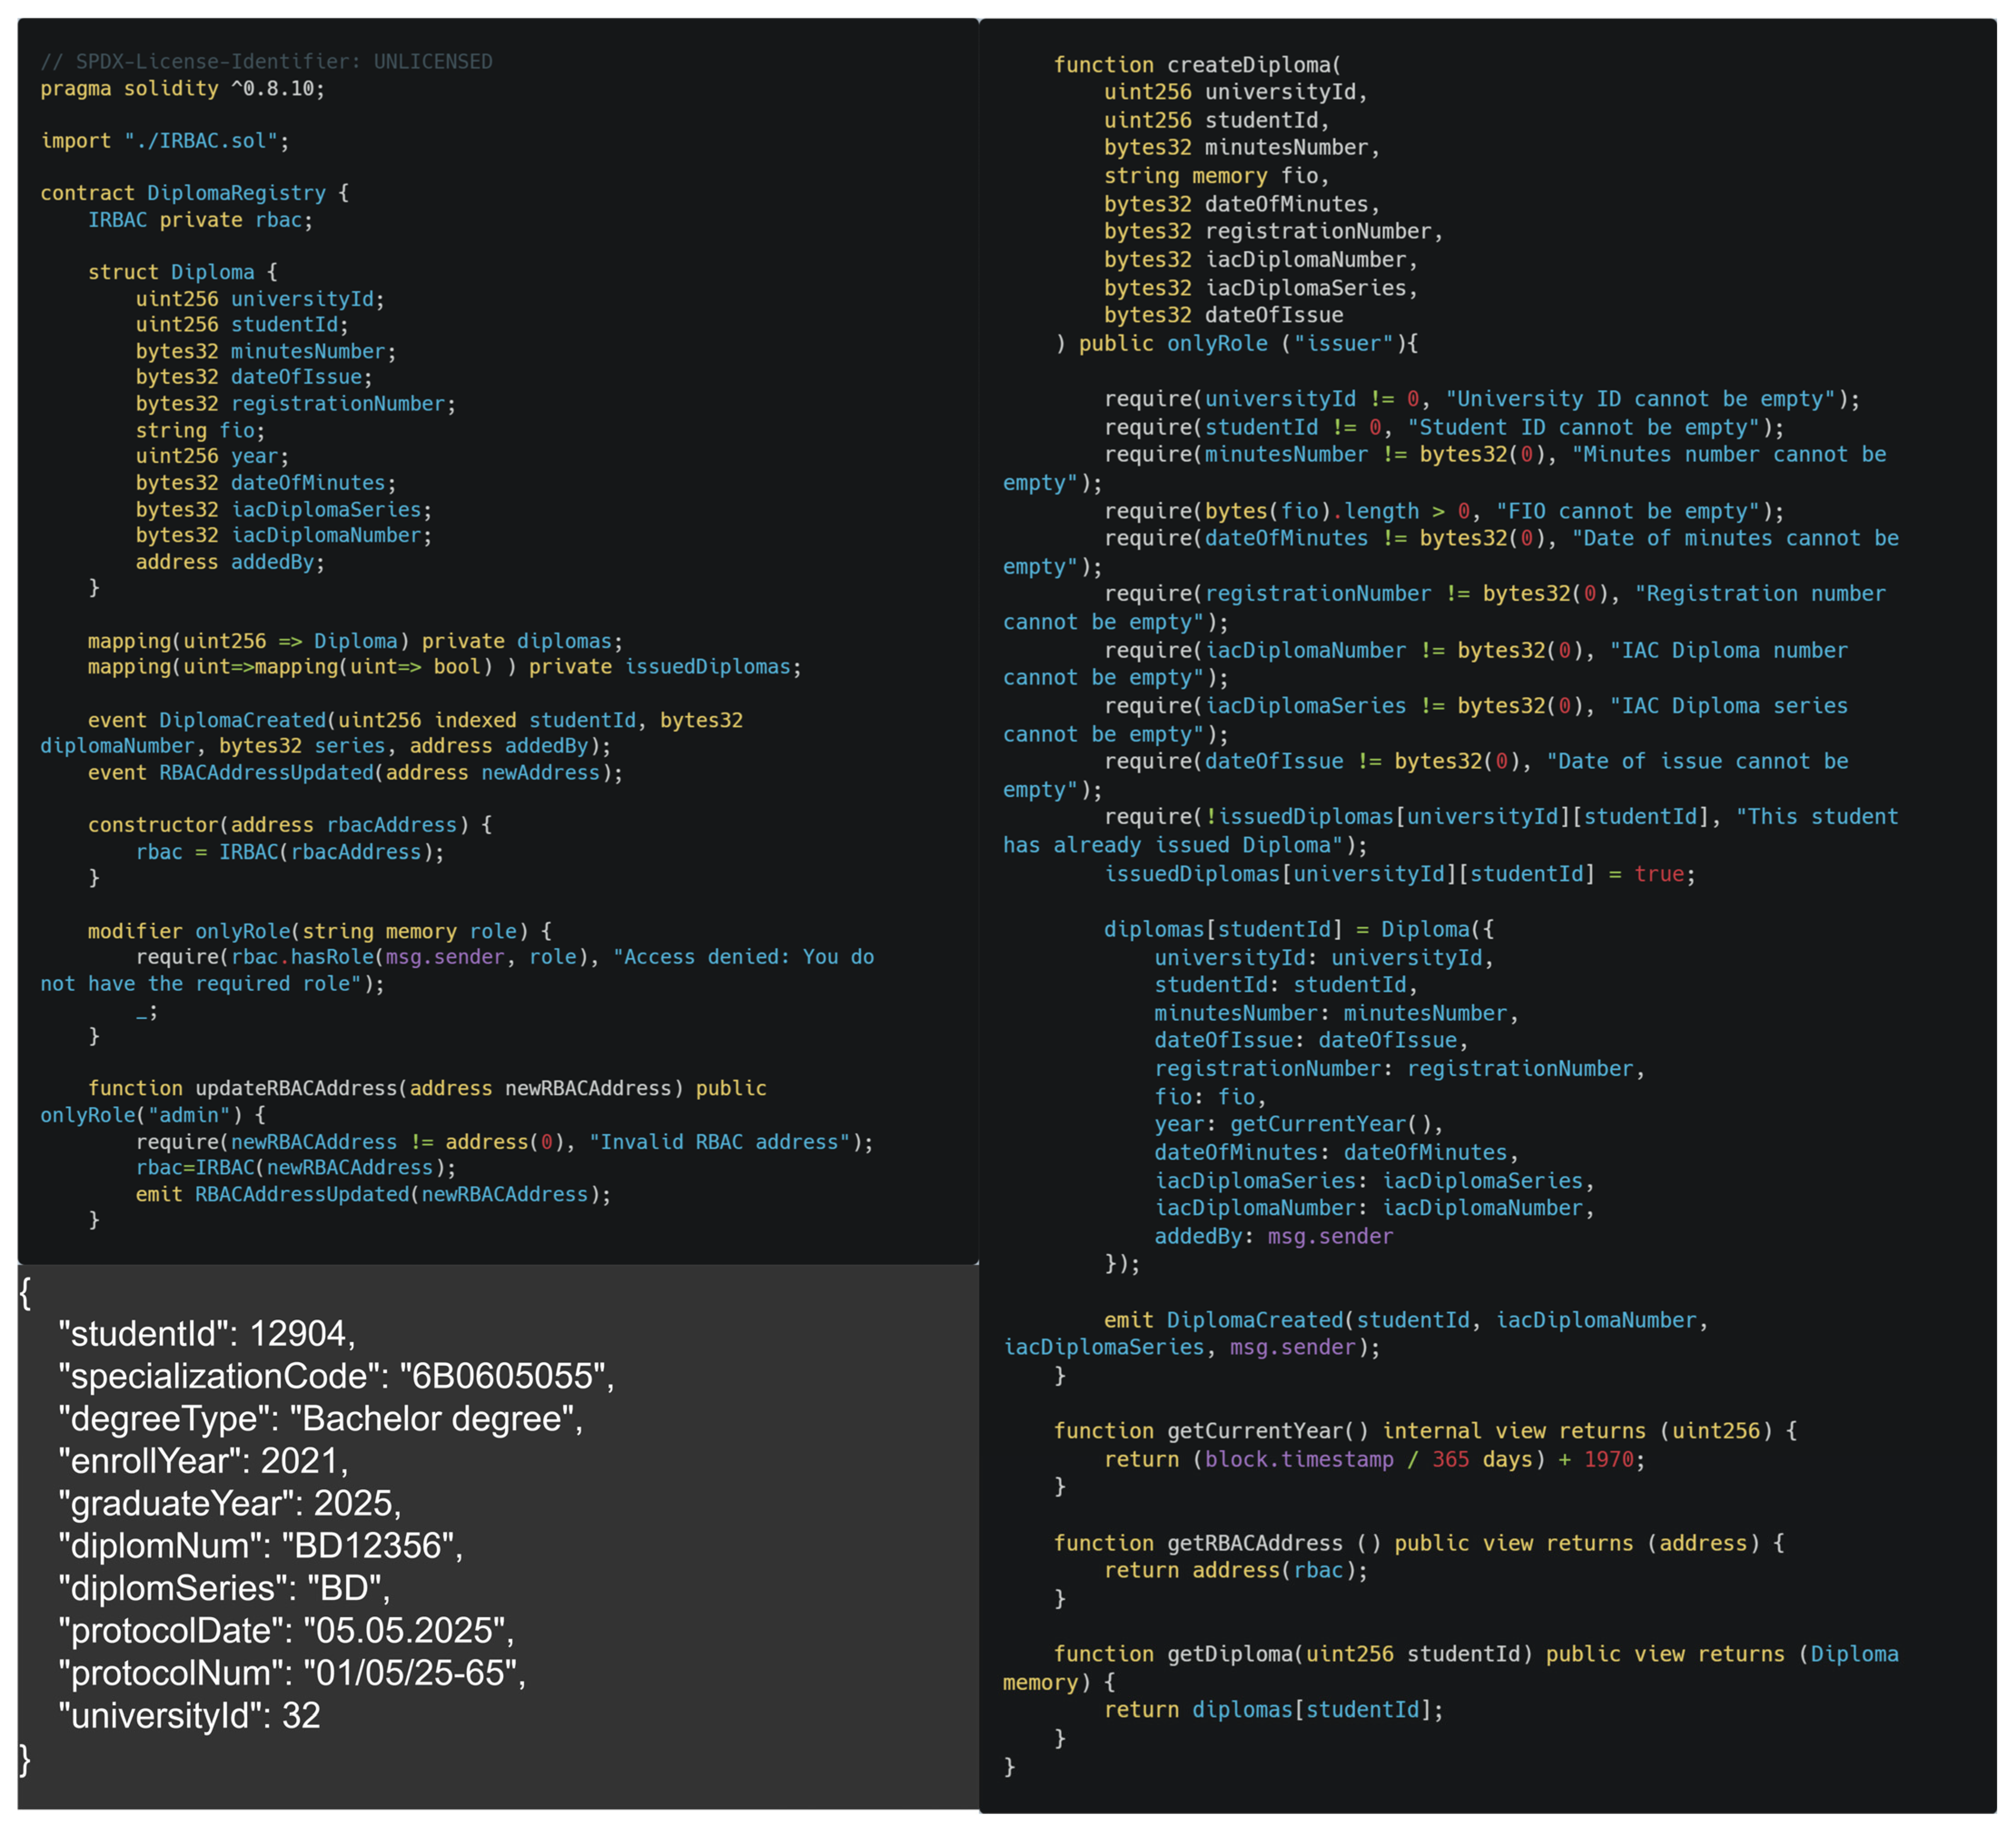
Task: Click the event RBACAddressUpdated line
Action: click(355, 773)
